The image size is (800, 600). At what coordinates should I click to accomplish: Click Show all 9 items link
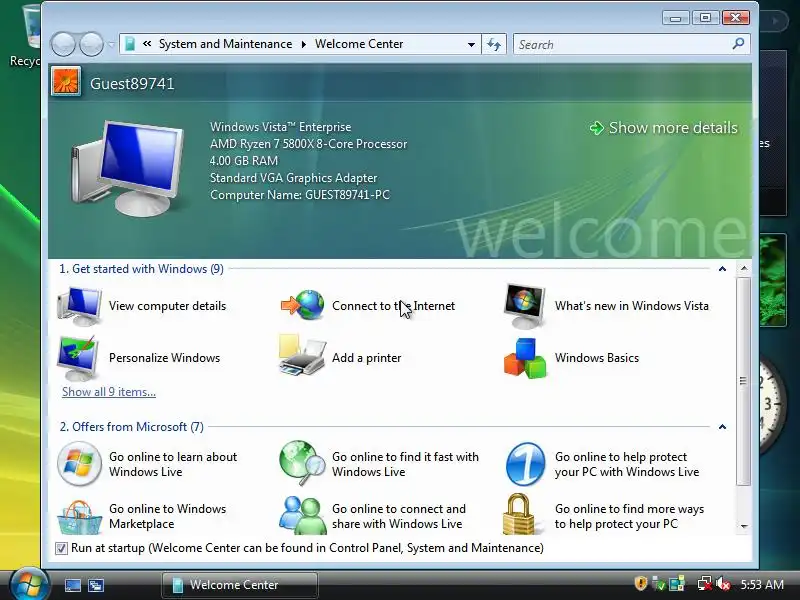tap(109, 392)
